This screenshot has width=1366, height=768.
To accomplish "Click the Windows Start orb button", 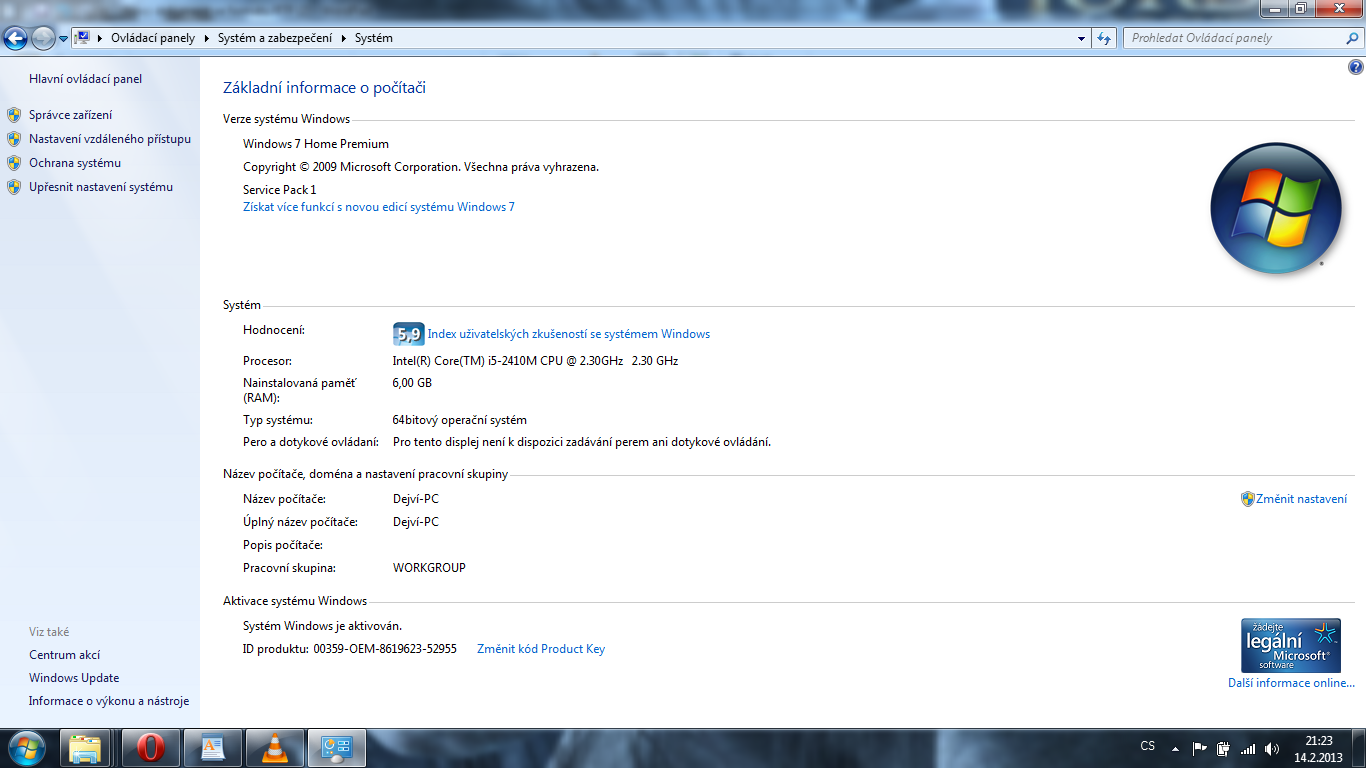I will 24,747.
